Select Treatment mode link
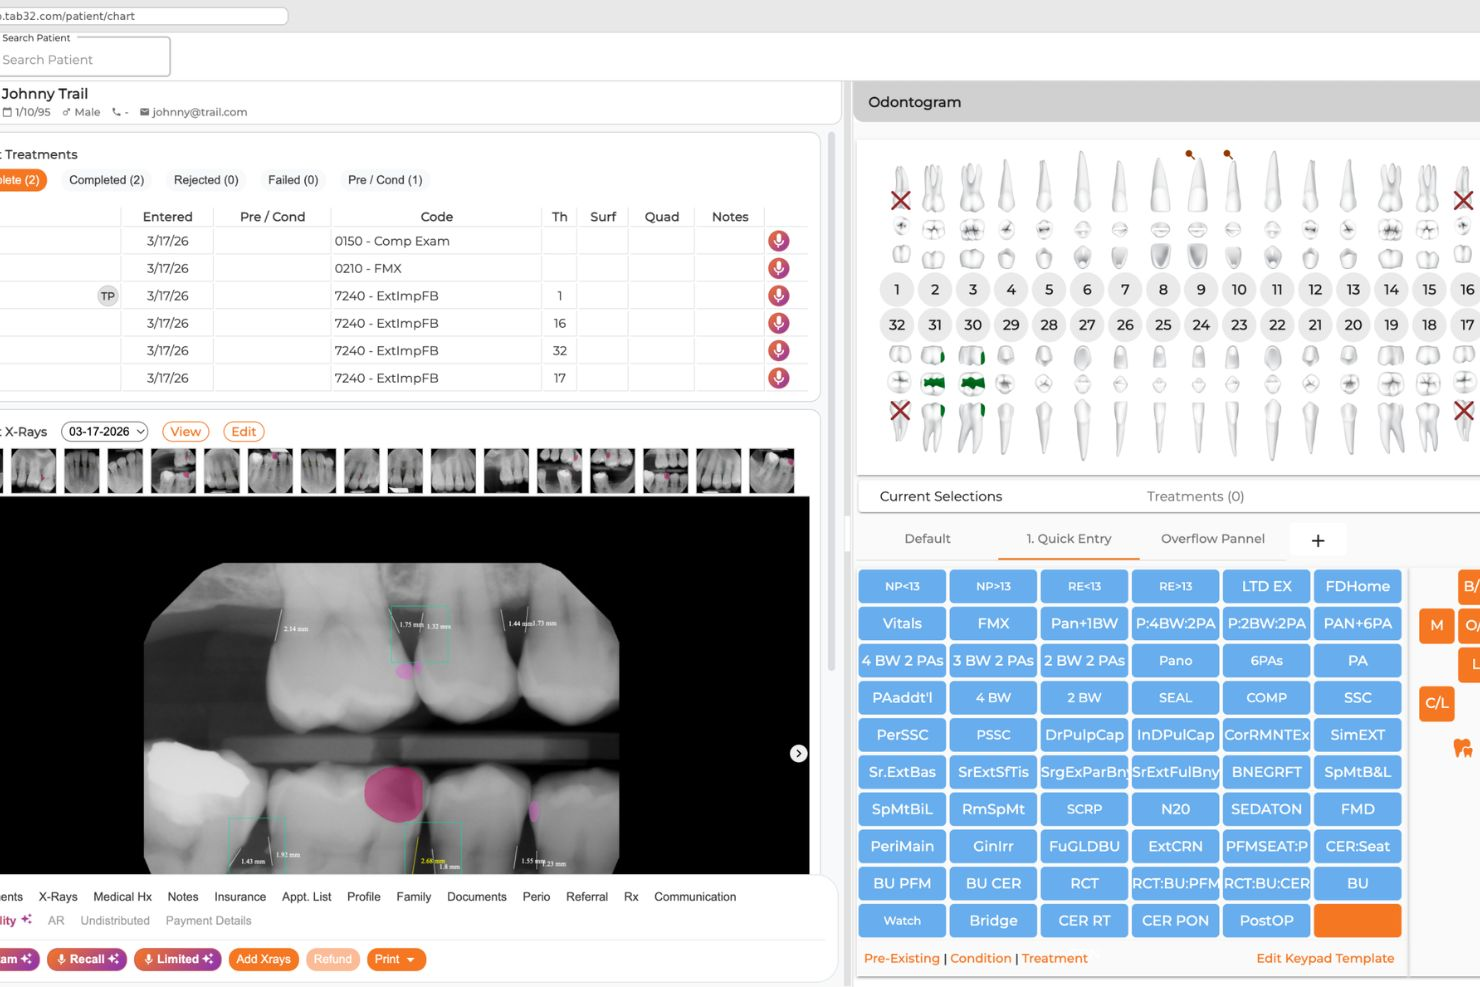 (x=1054, y=958)
